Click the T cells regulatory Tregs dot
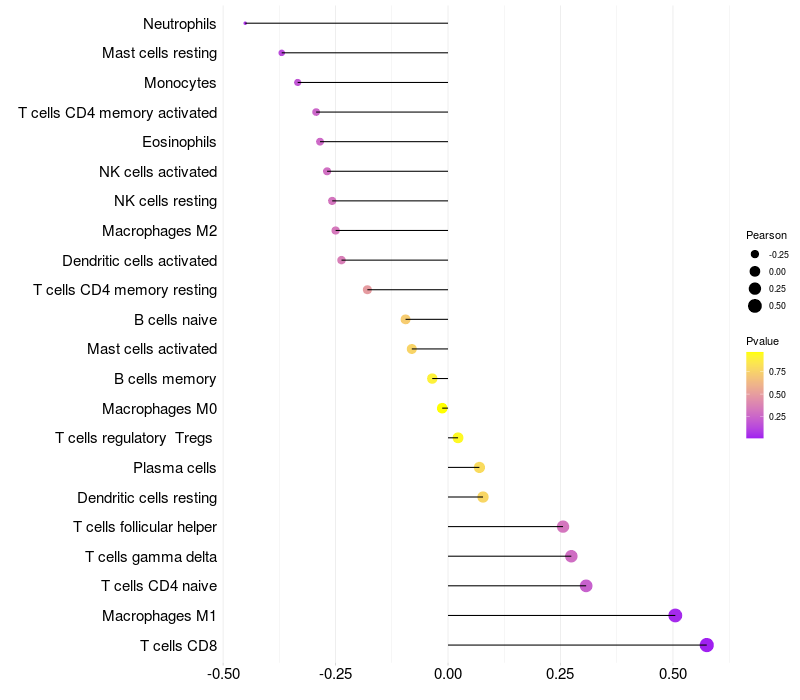 point(458,438)
